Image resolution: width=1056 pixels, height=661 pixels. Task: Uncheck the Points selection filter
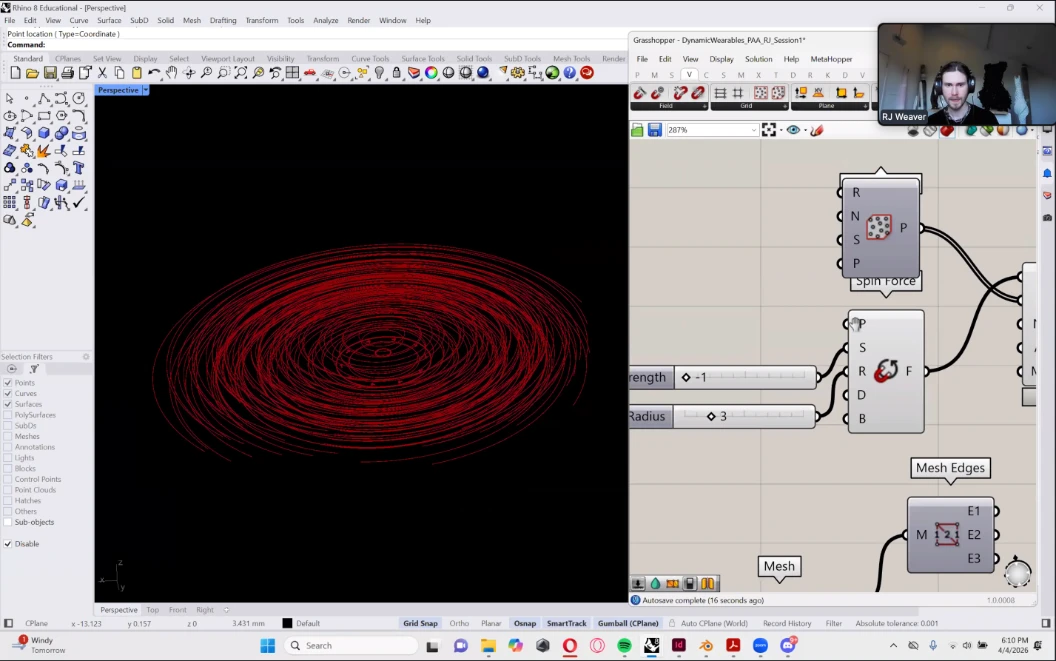9,383
